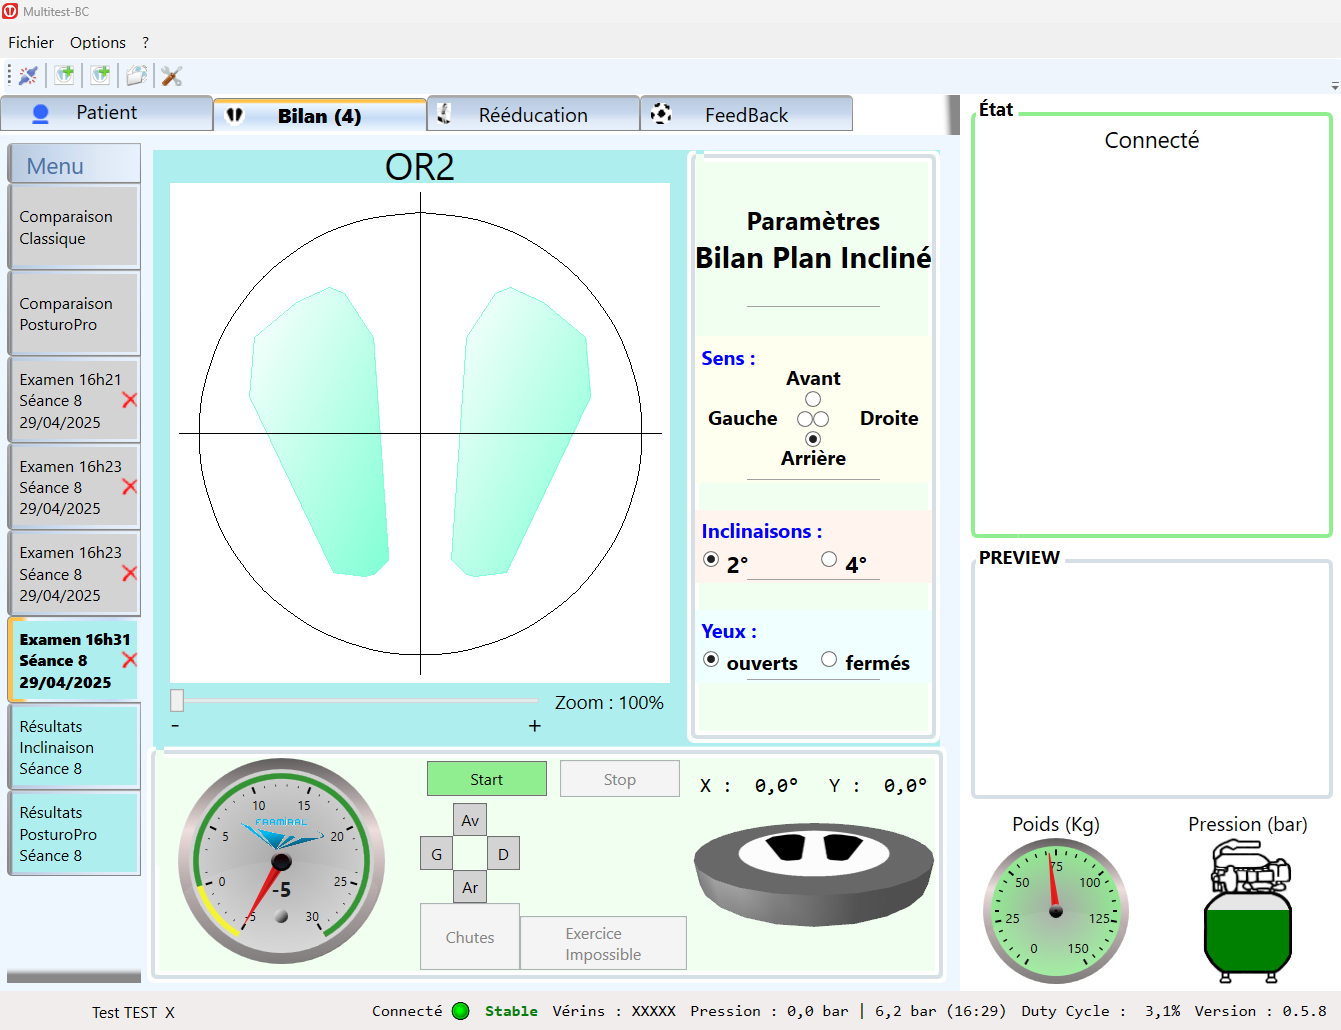The image size is (1341, 1030).
Task: Select the yeux ouverts option
Action: point(711,659)
